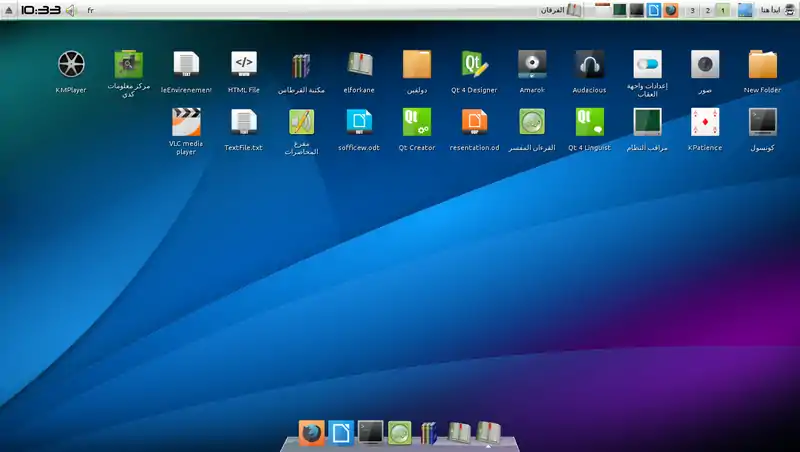
Task: Launch VLC media player
Action: (186, 123)
